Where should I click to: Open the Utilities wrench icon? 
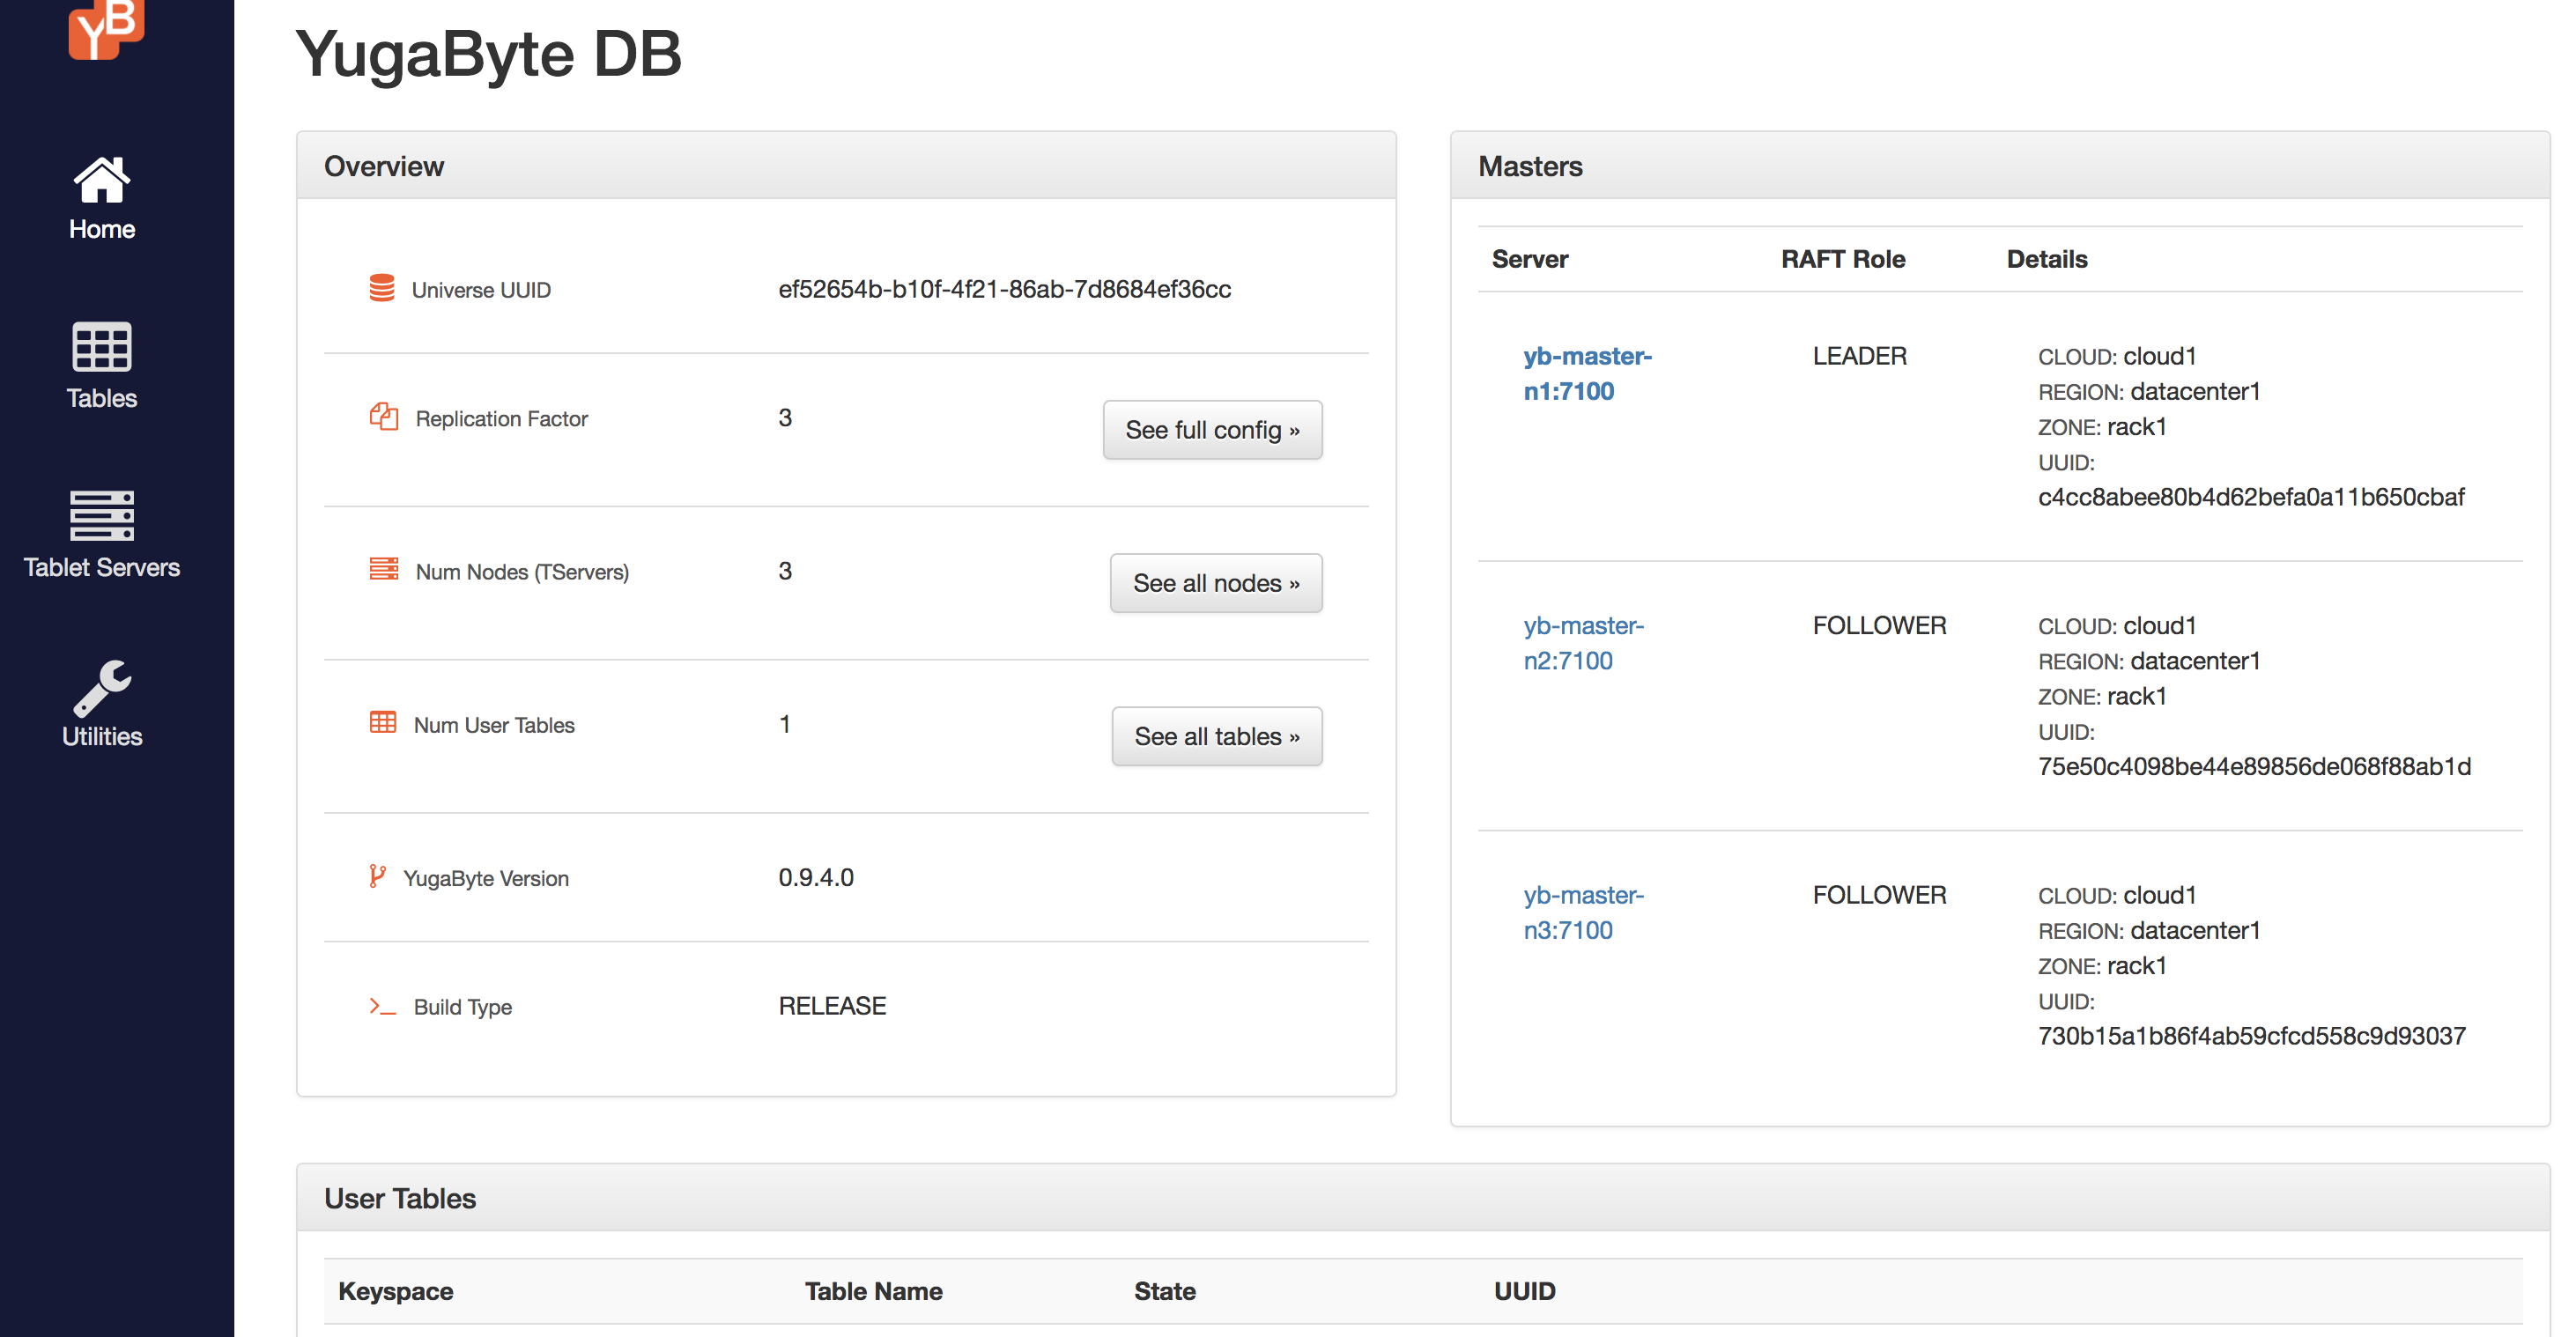101,688
